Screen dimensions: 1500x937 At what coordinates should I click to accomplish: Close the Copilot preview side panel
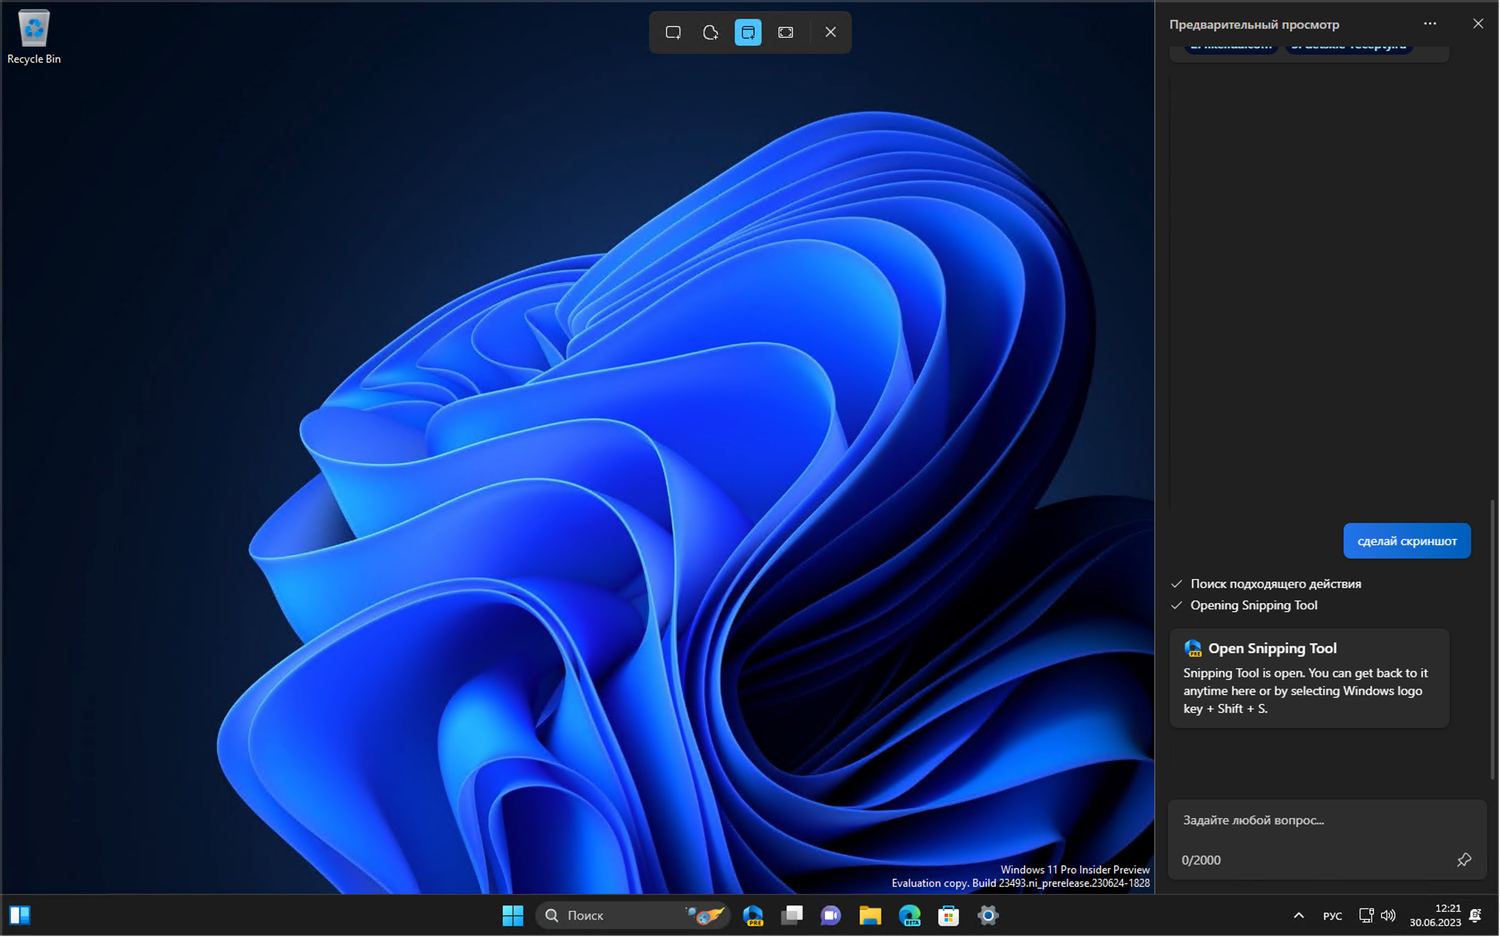pyautogui.click(x=1478, y=24)
